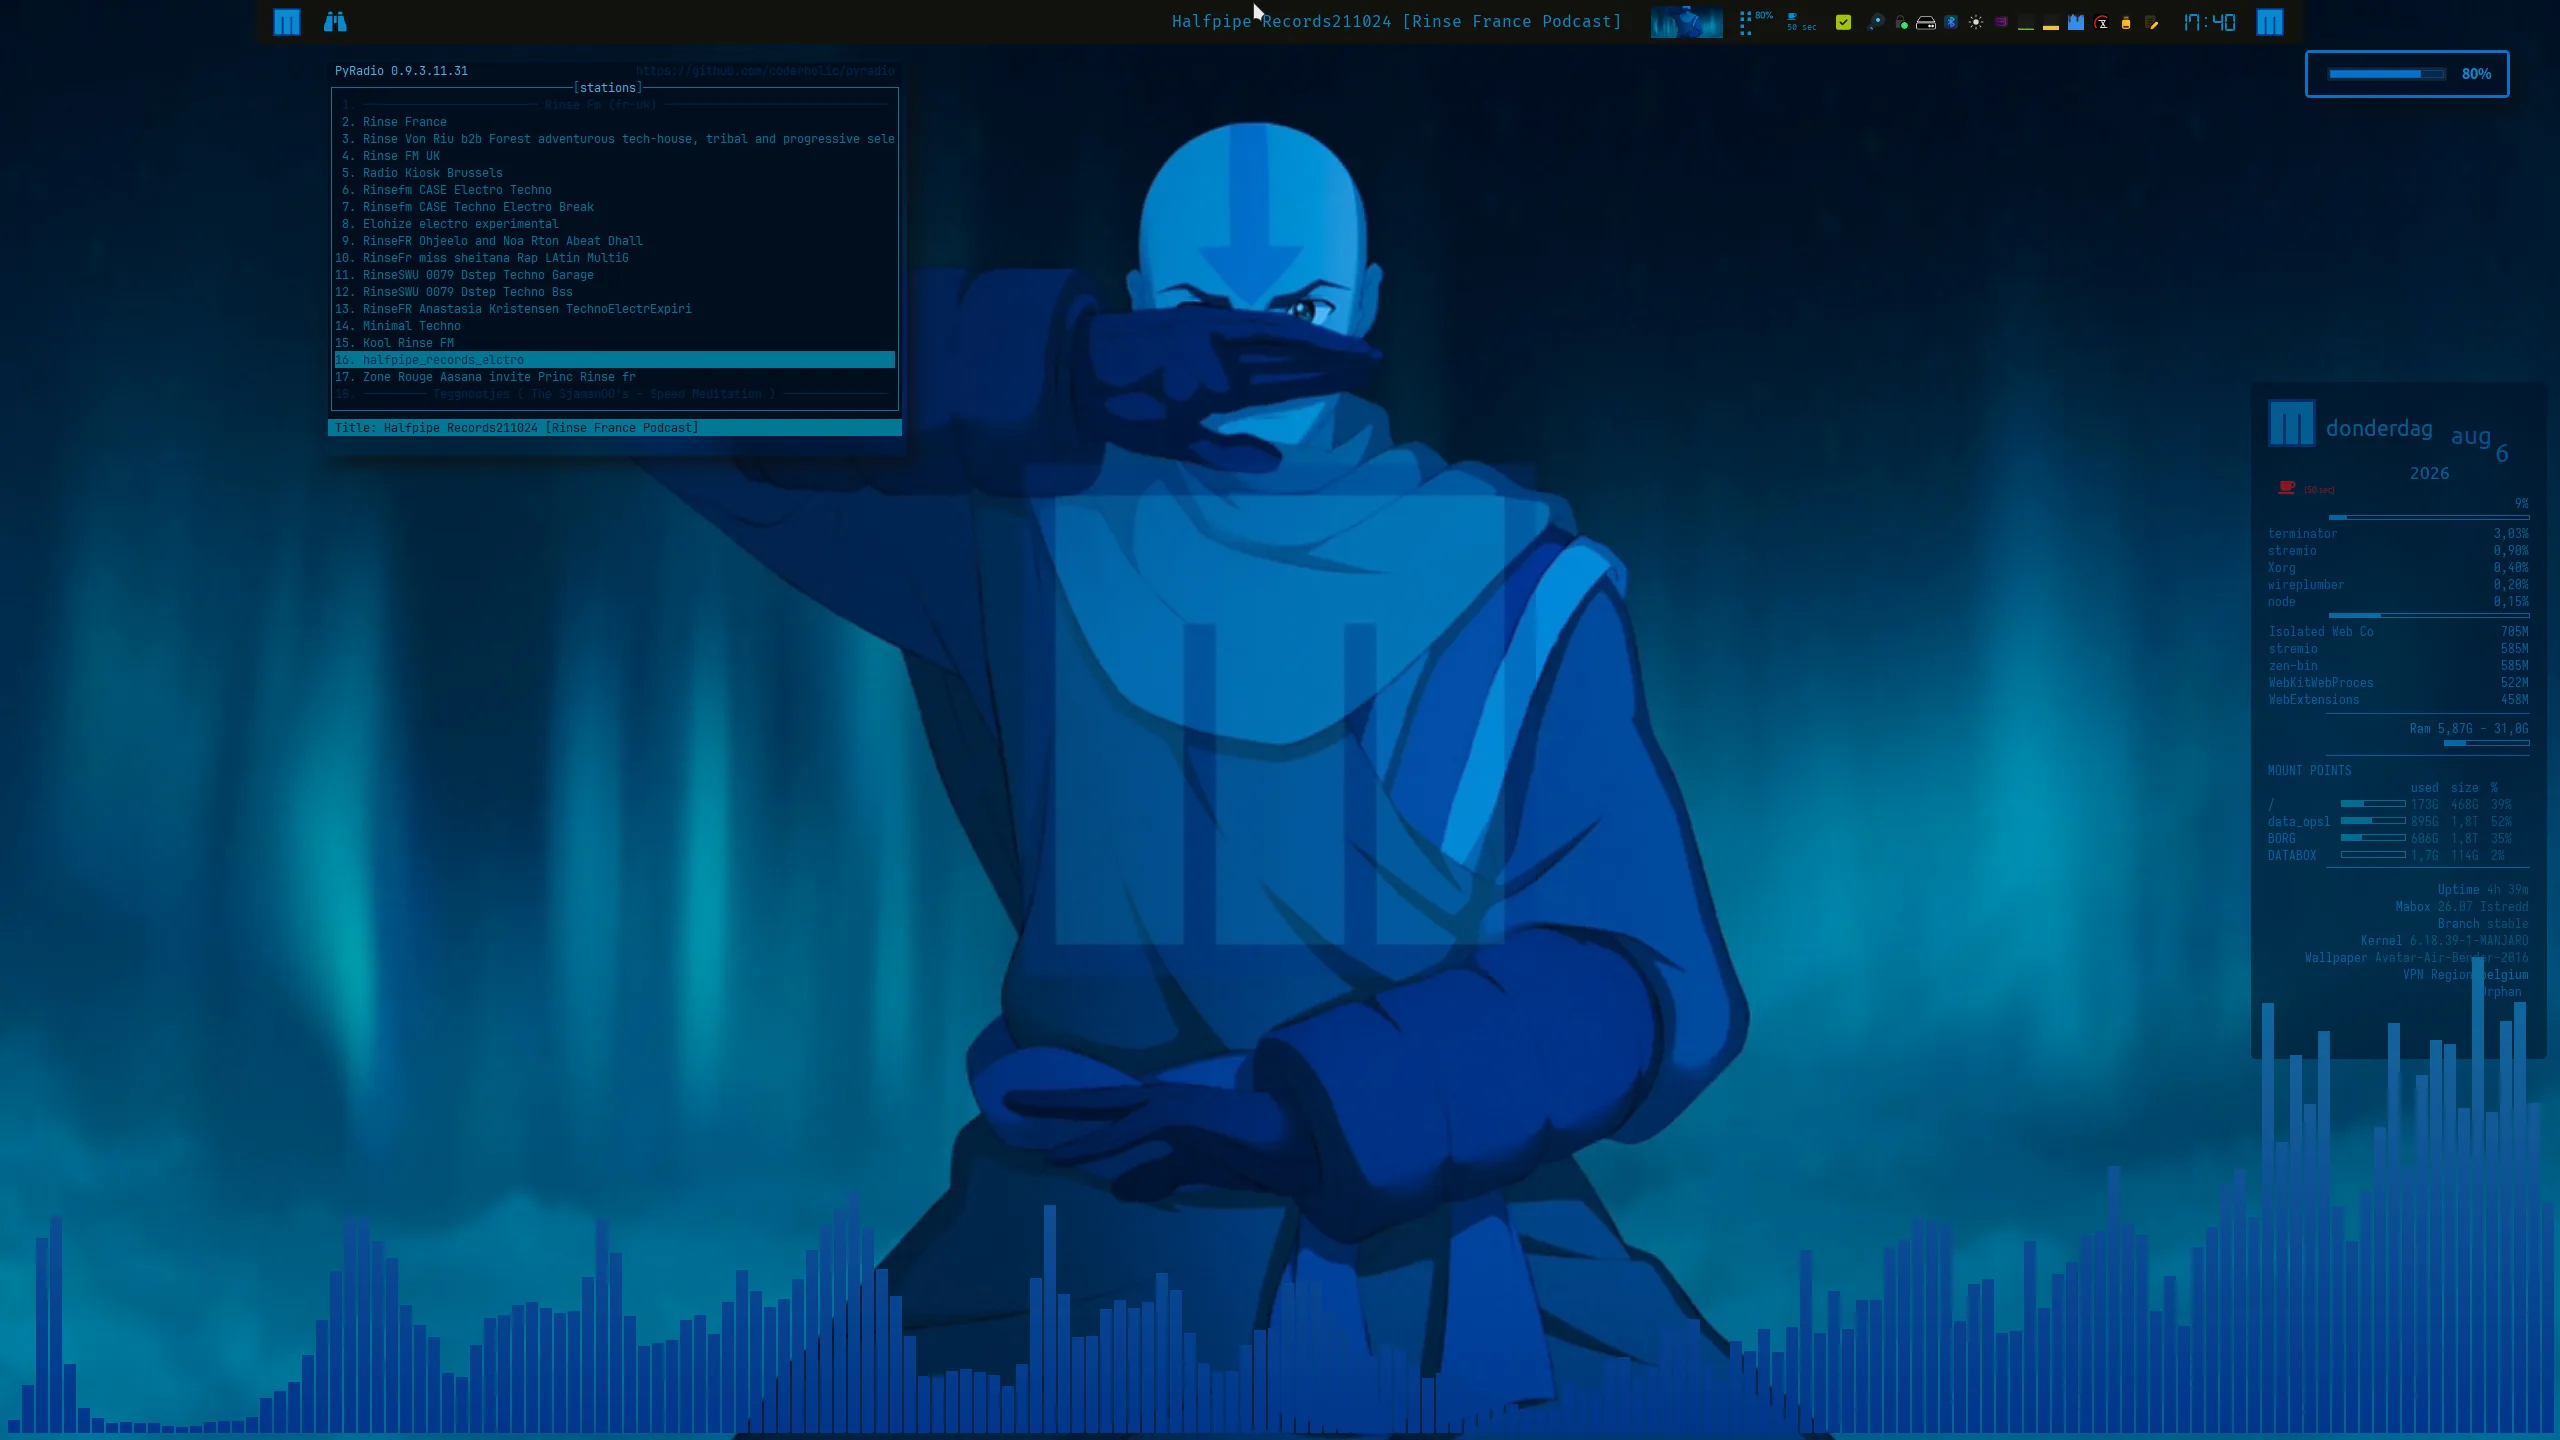Screen dimensions: 2560x1440
Task: Click the [stations] header label in PyRadio
Action: (x=608, y=88)
